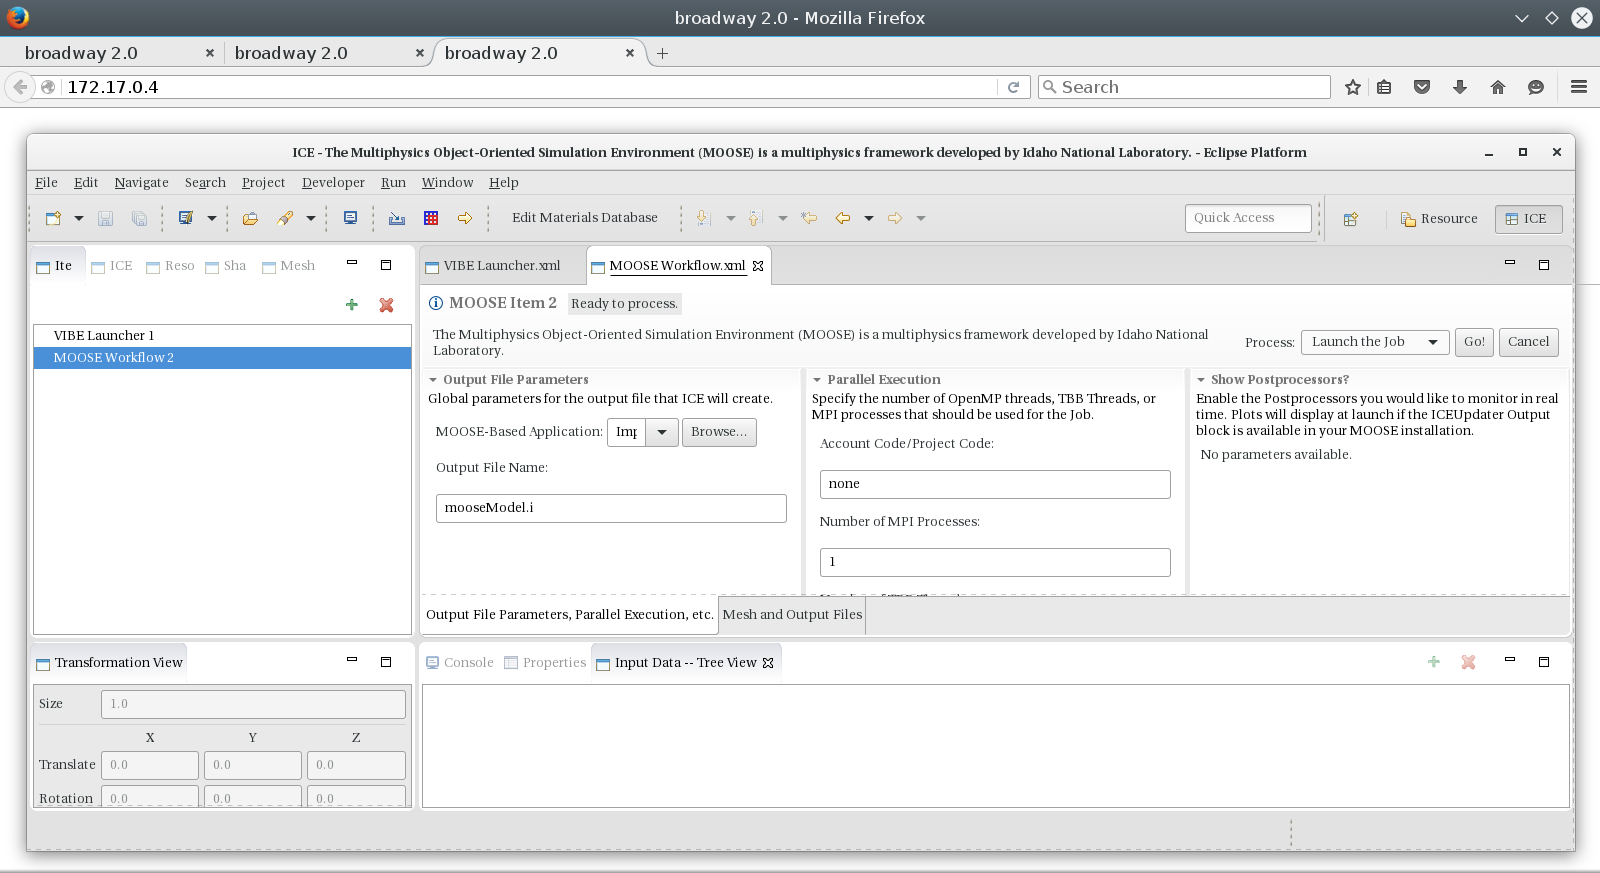Click the Save All toolbar icon
The width and height of the screenshot is (1600, 873).
(139, 218)
